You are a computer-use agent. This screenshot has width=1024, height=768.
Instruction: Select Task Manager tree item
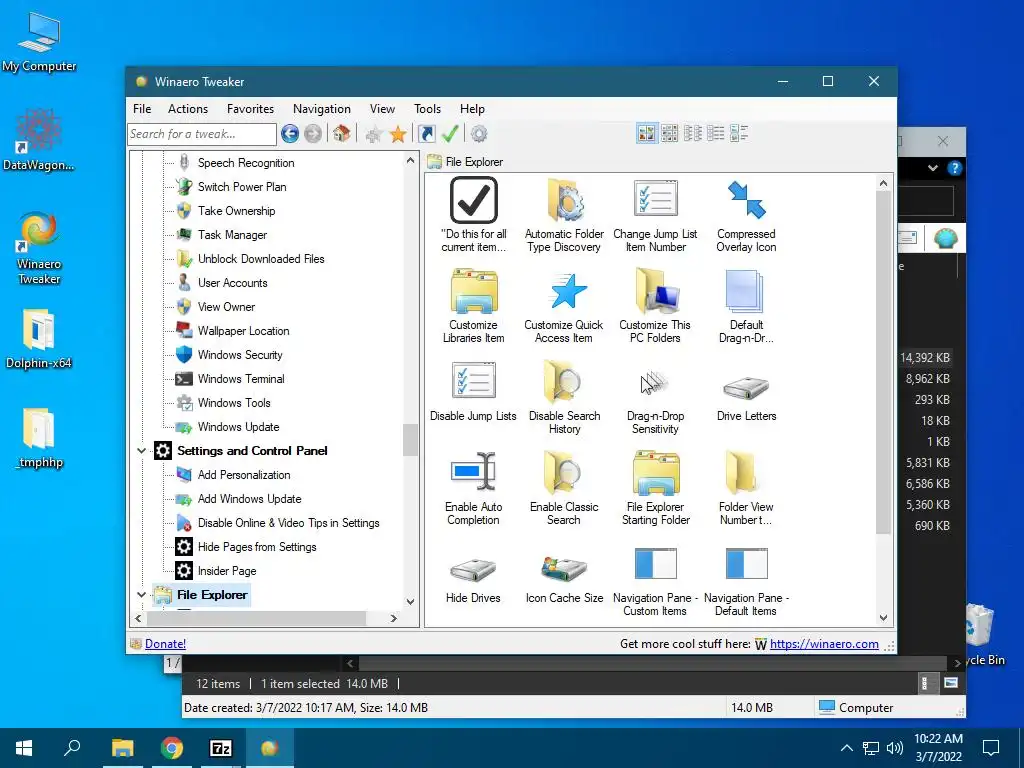click(232, 235)
